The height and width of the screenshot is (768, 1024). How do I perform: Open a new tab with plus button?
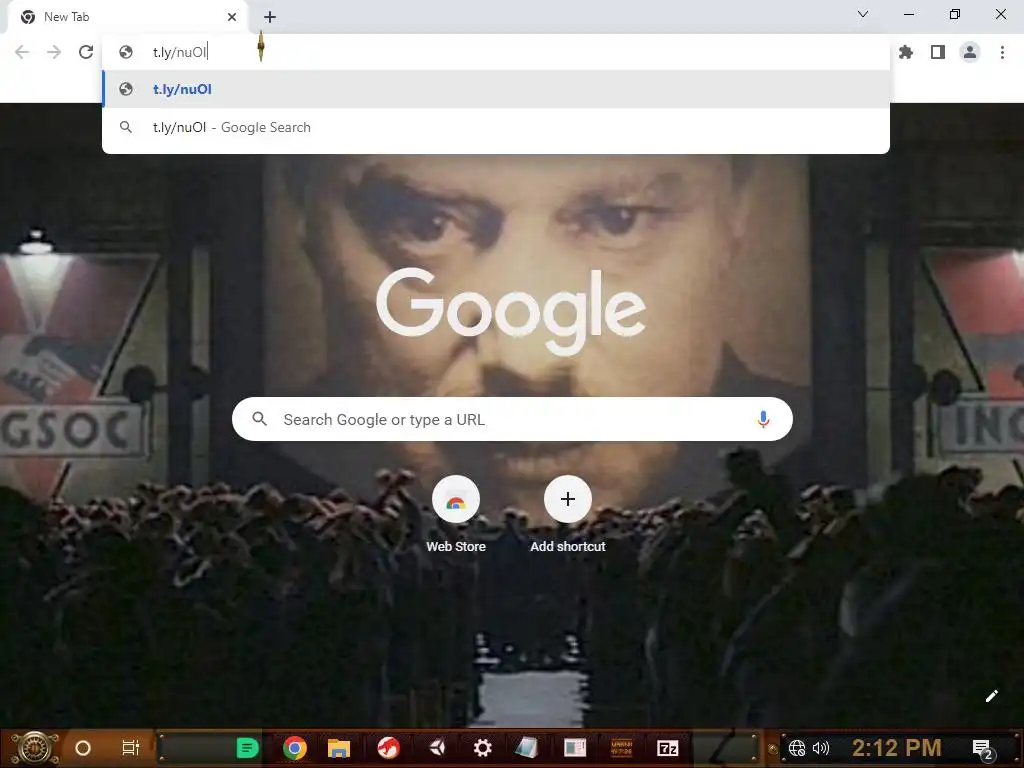pos(270,17)
